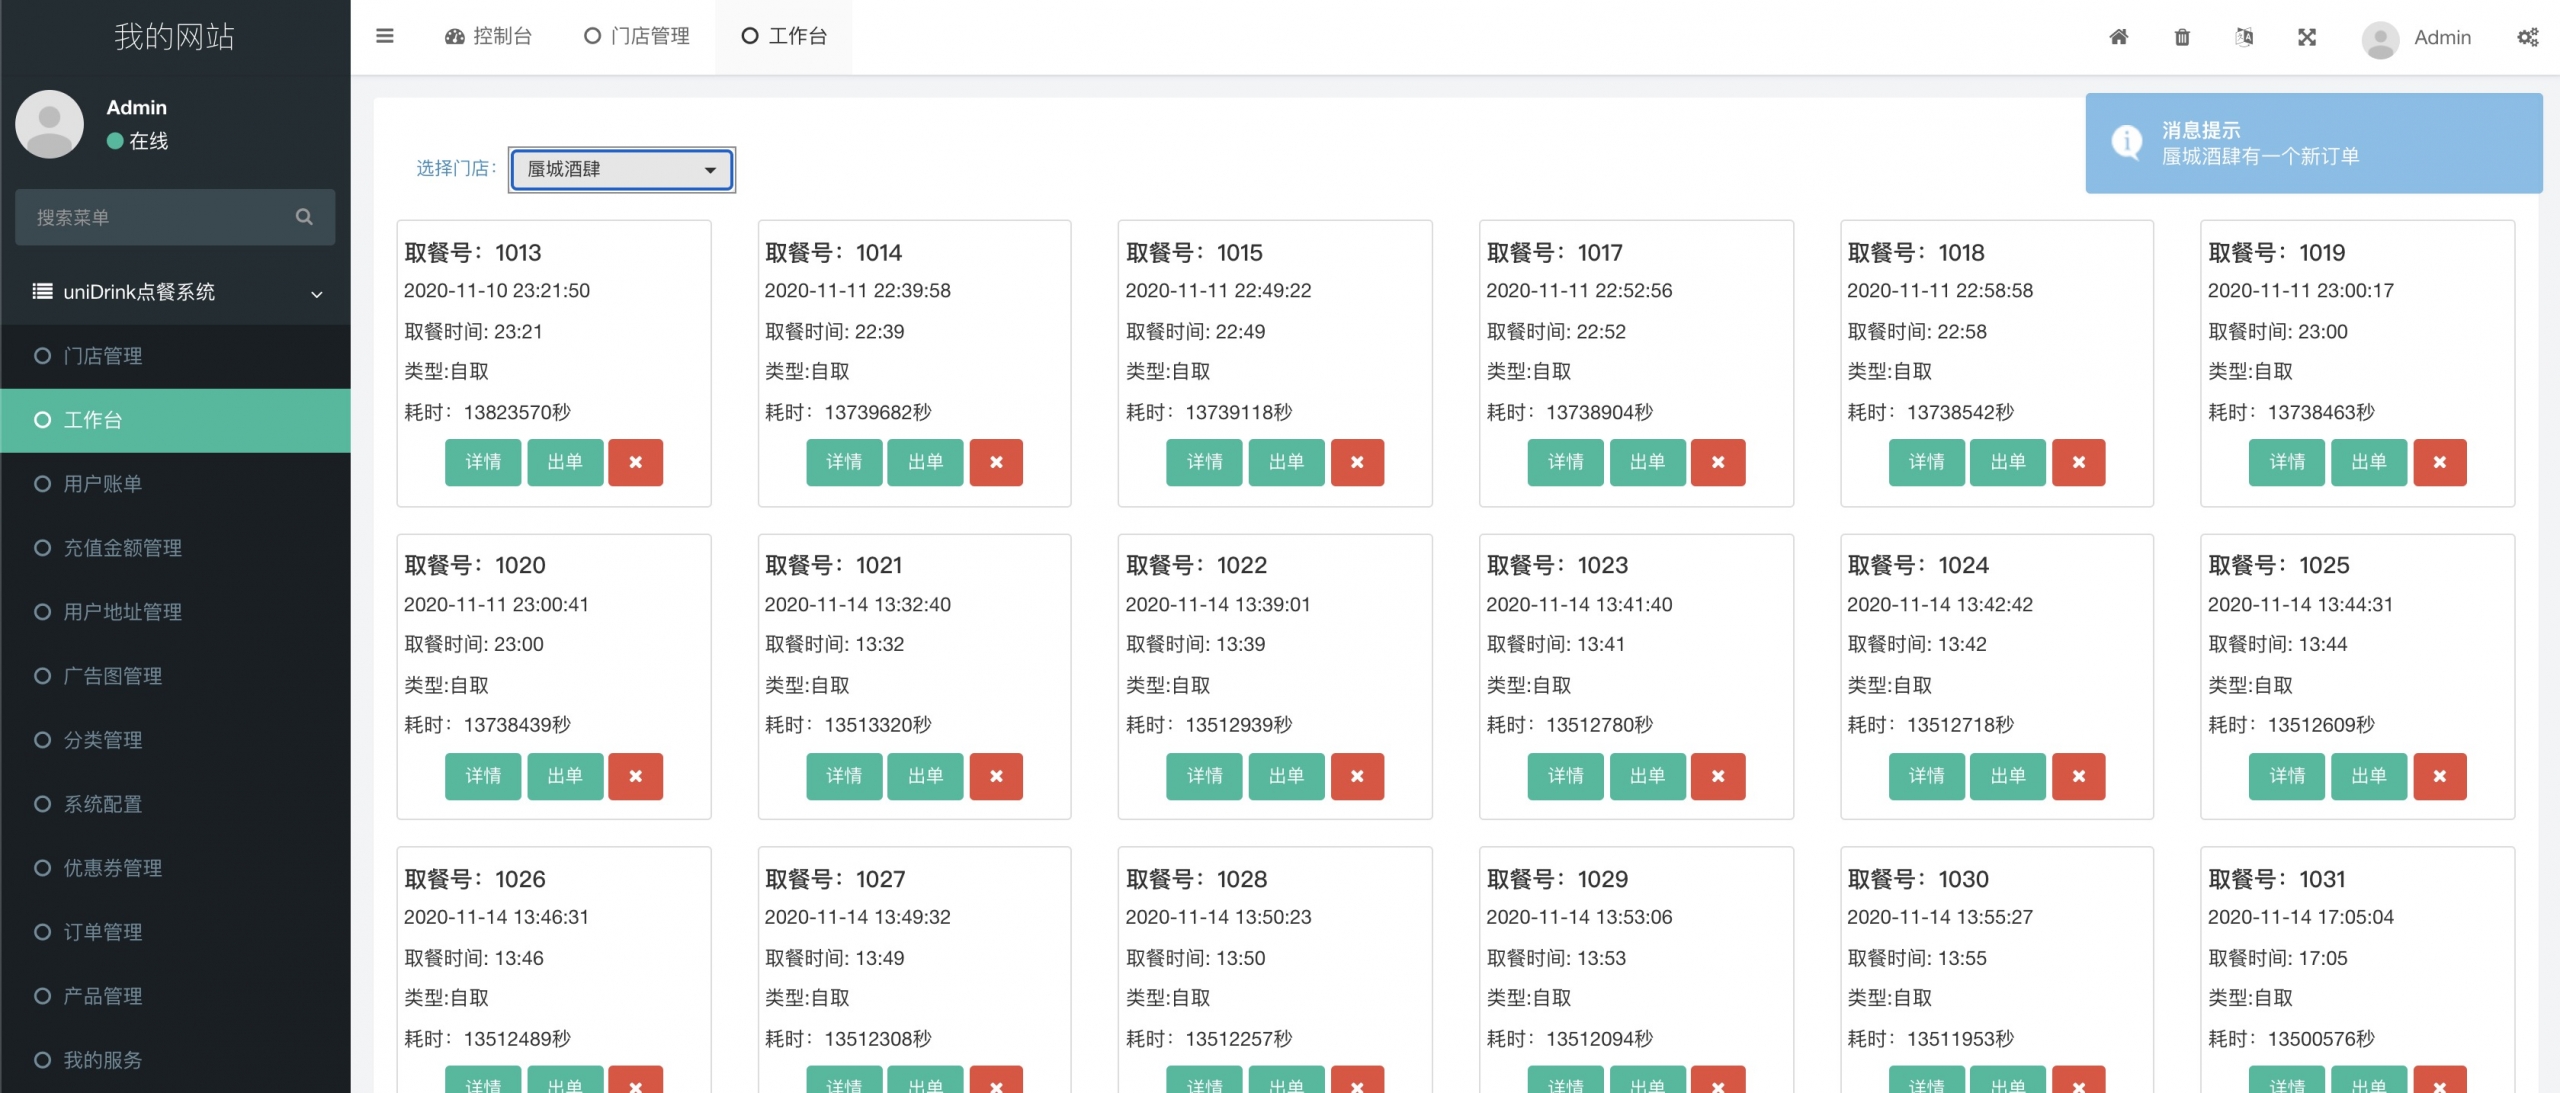Switch to the 控制台 tab
Viewport: 2560px width, 1093px height.
[488, 37]
